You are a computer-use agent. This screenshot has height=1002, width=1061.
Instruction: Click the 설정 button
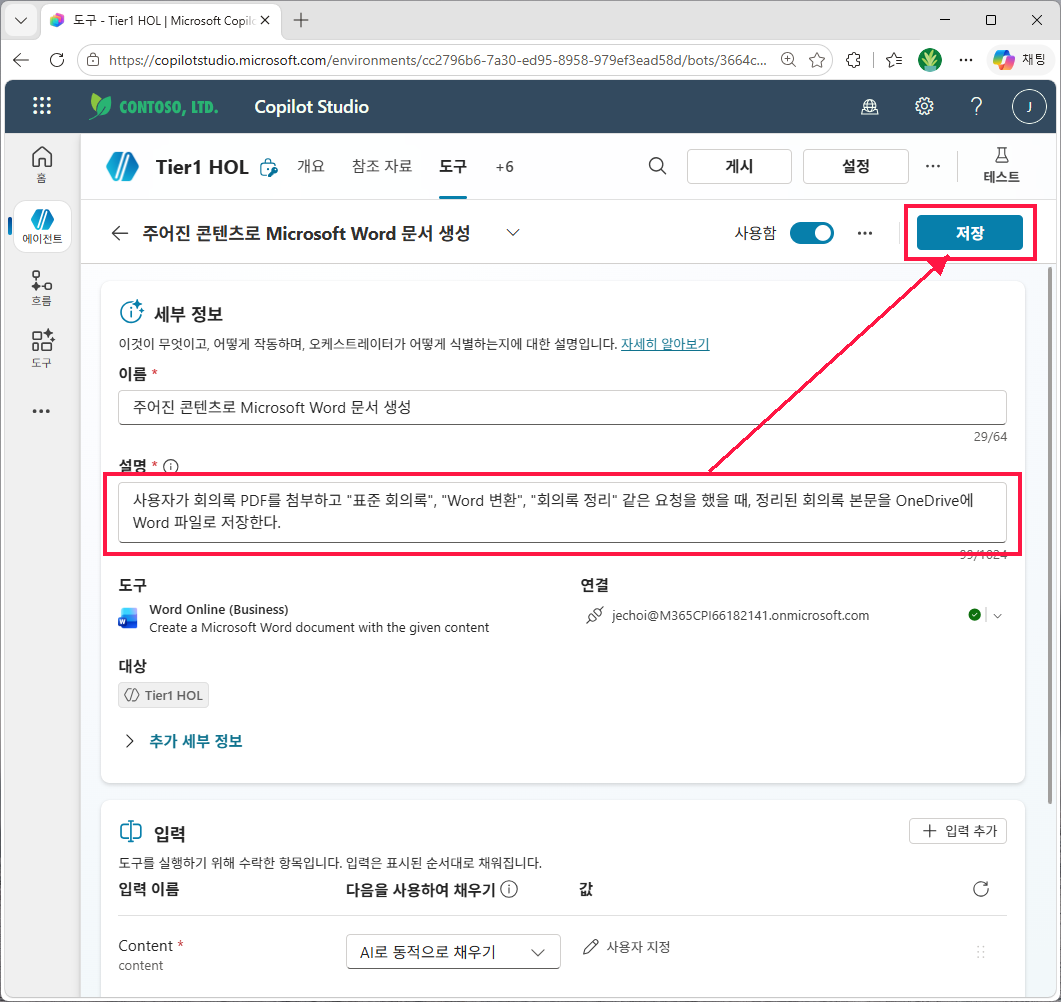click(x=855, y=166)
